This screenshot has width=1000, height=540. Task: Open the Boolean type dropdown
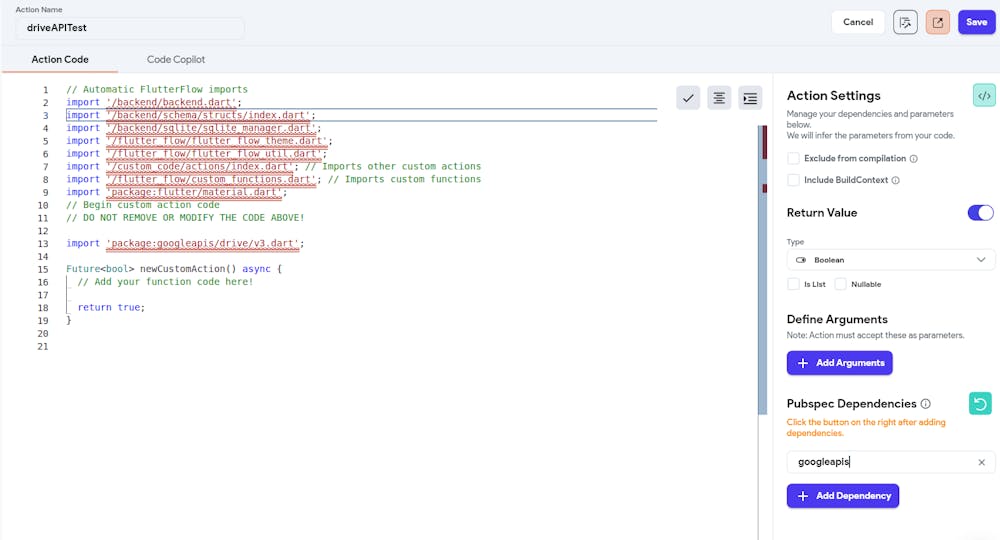click(x=890, y=260)
